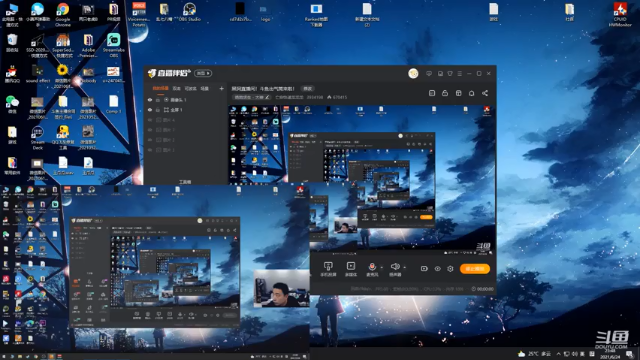Open the Adobe Premiere desktop shortcut

click(88, 45)
